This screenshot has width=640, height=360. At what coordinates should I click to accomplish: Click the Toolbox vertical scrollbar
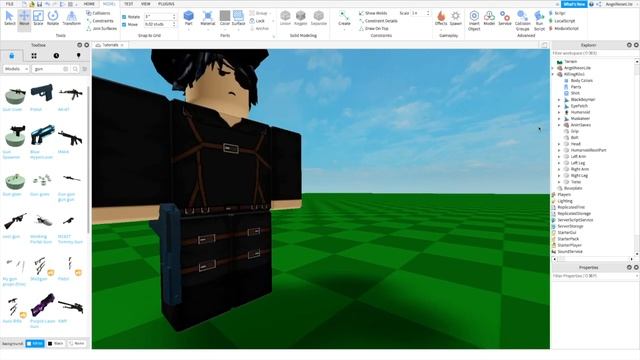[89, 159]
